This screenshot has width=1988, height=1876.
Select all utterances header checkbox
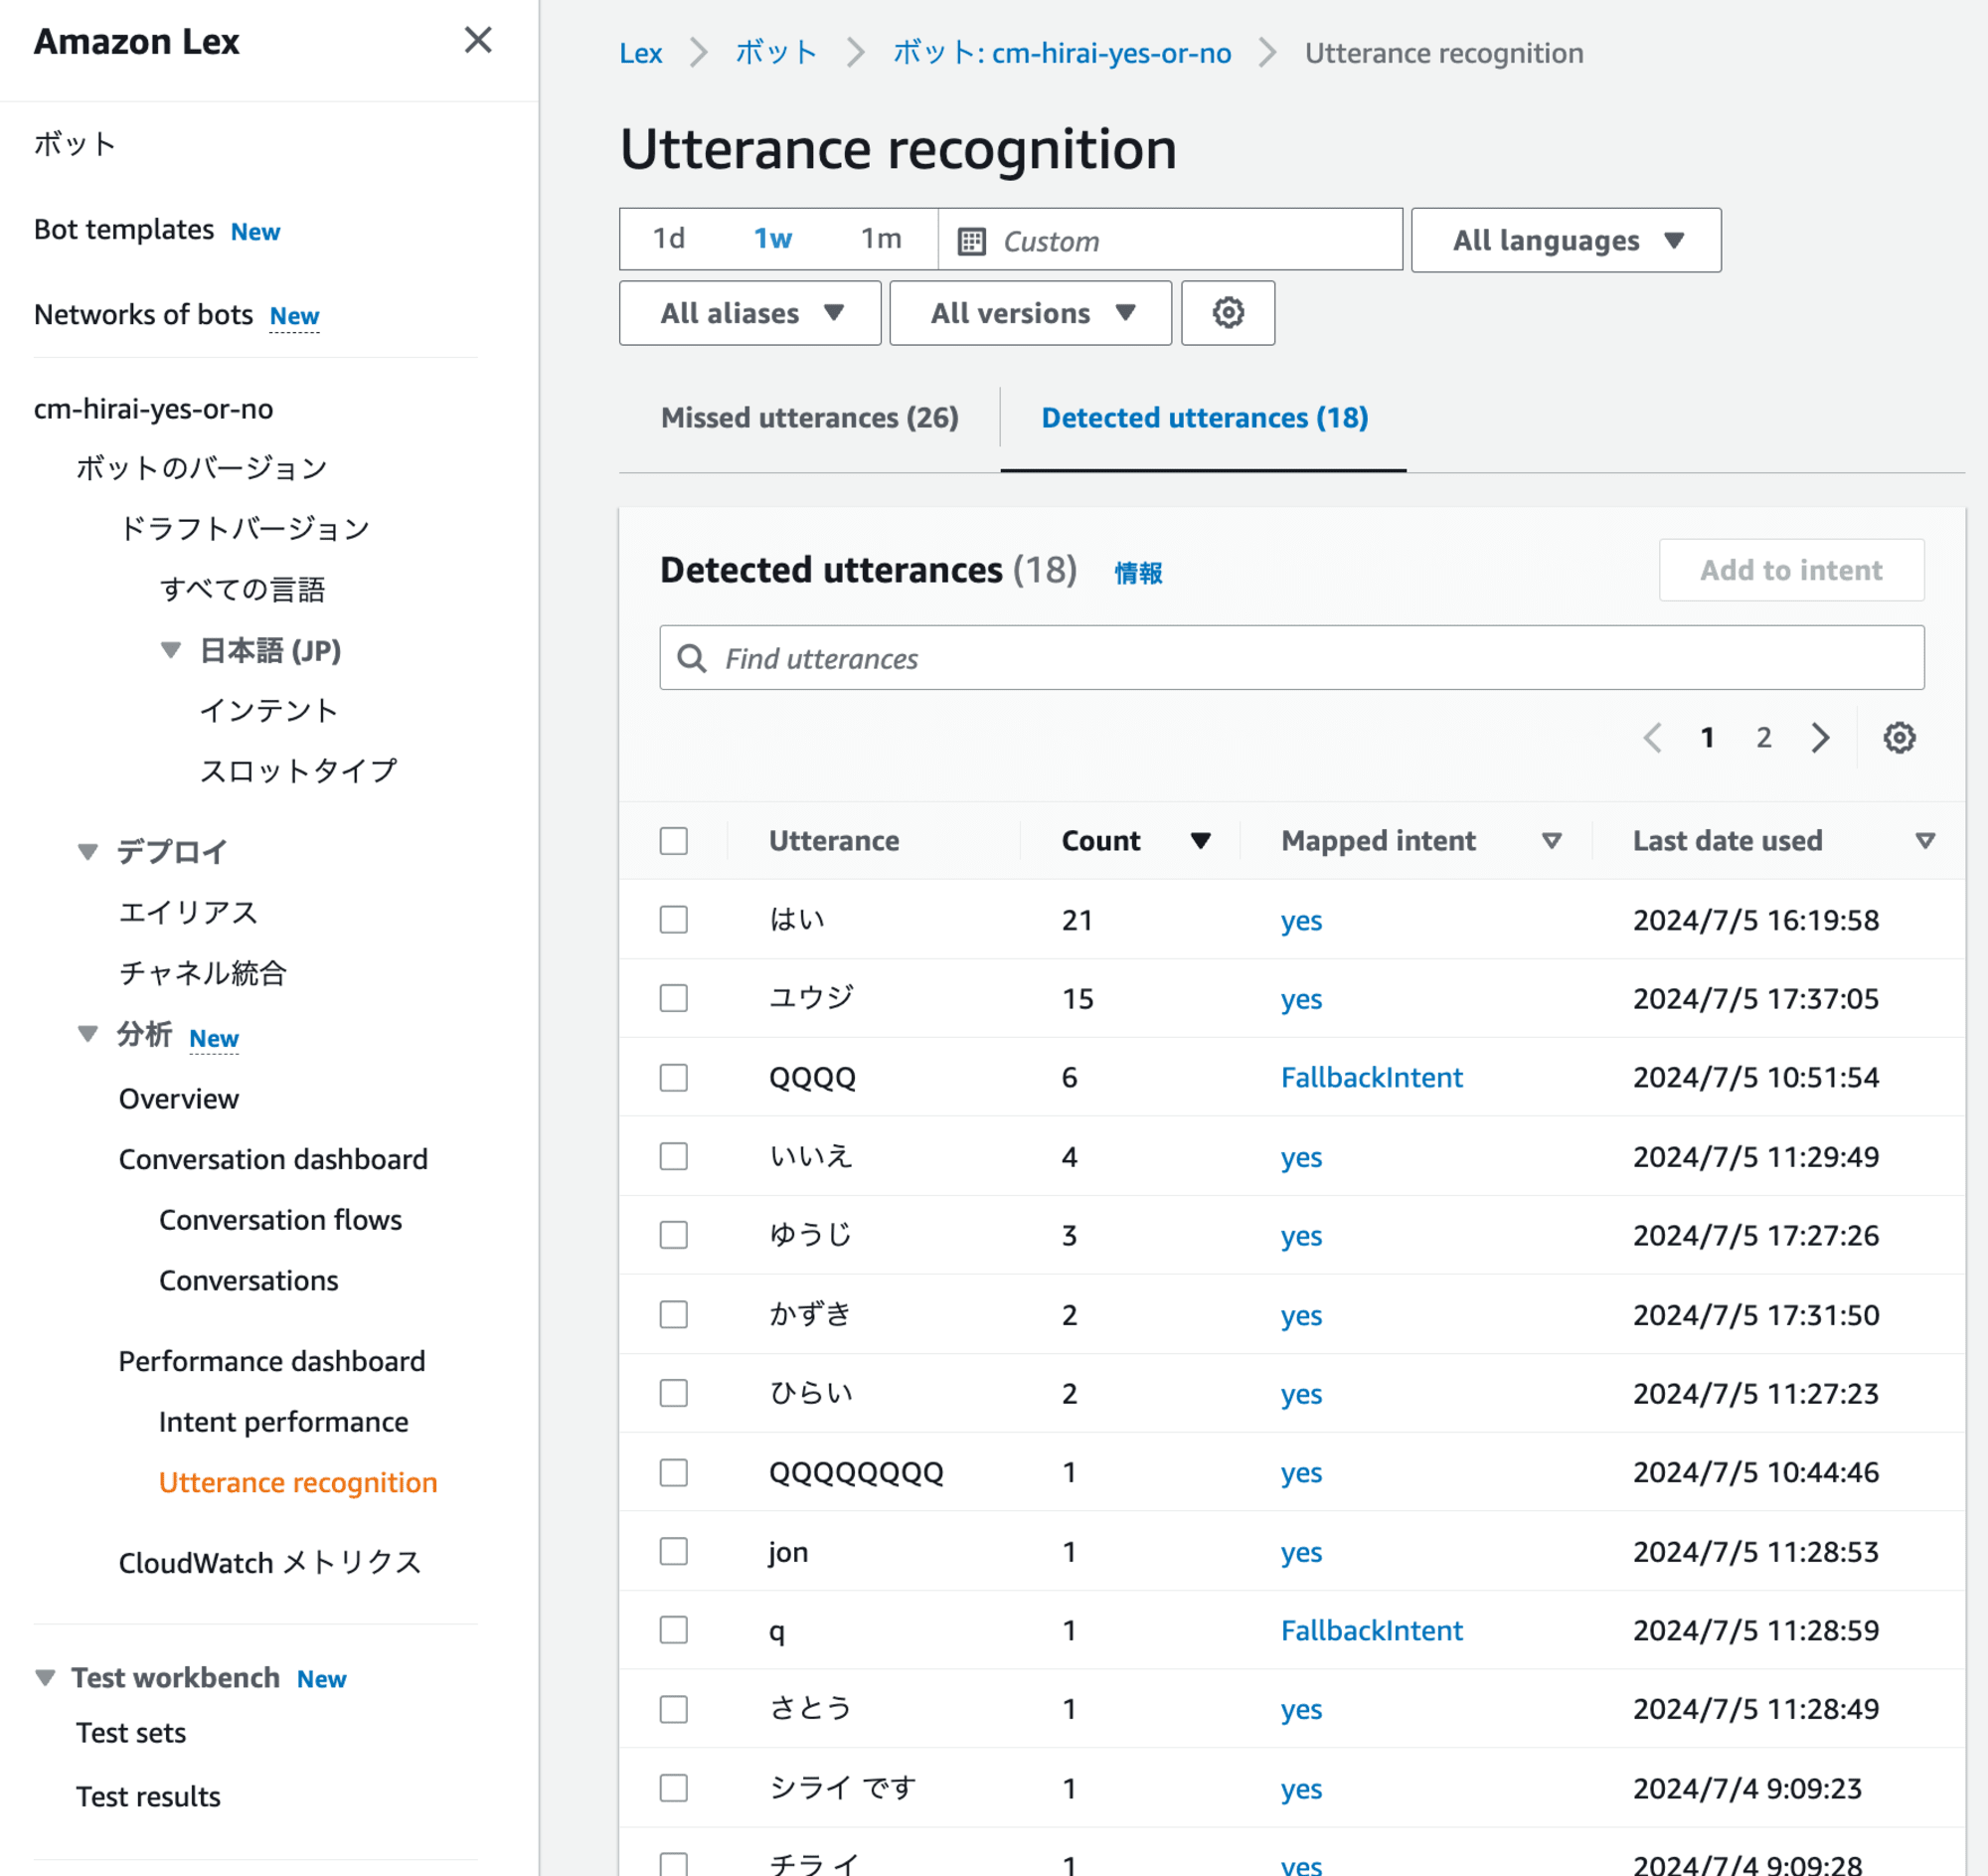click(x=674, y=841)
